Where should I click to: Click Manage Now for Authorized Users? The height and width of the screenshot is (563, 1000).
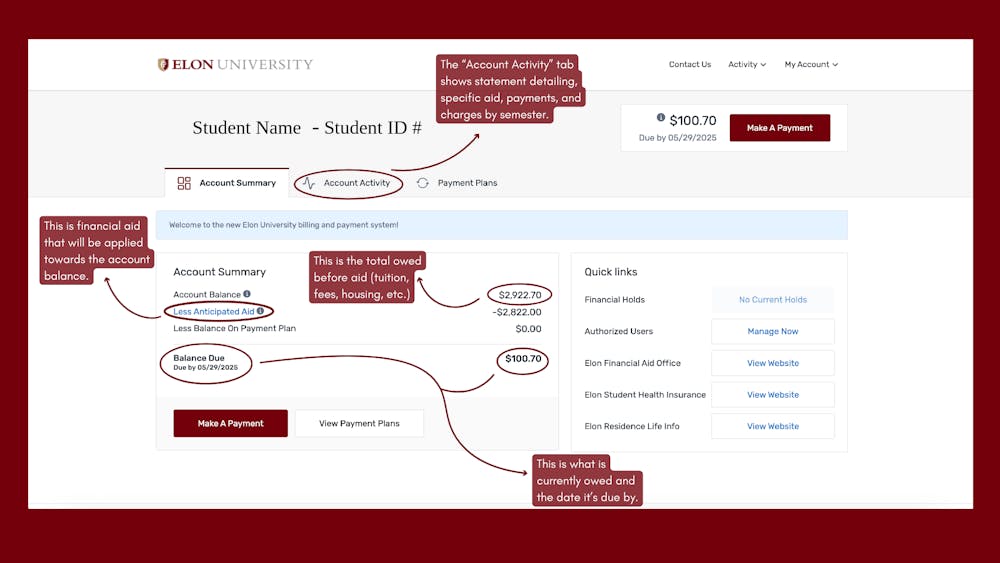click(773, 331)
